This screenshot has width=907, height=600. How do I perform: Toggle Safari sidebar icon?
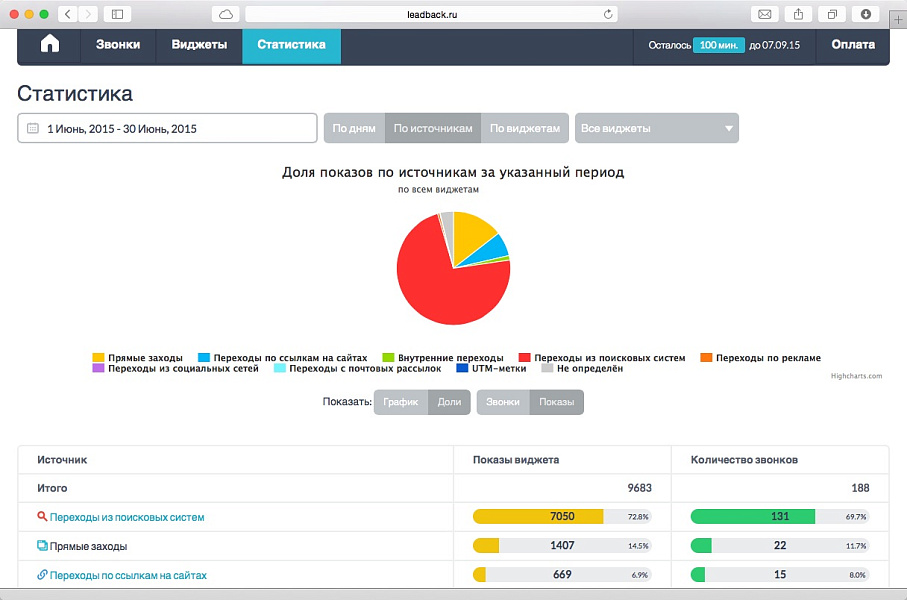click(117, 14)
